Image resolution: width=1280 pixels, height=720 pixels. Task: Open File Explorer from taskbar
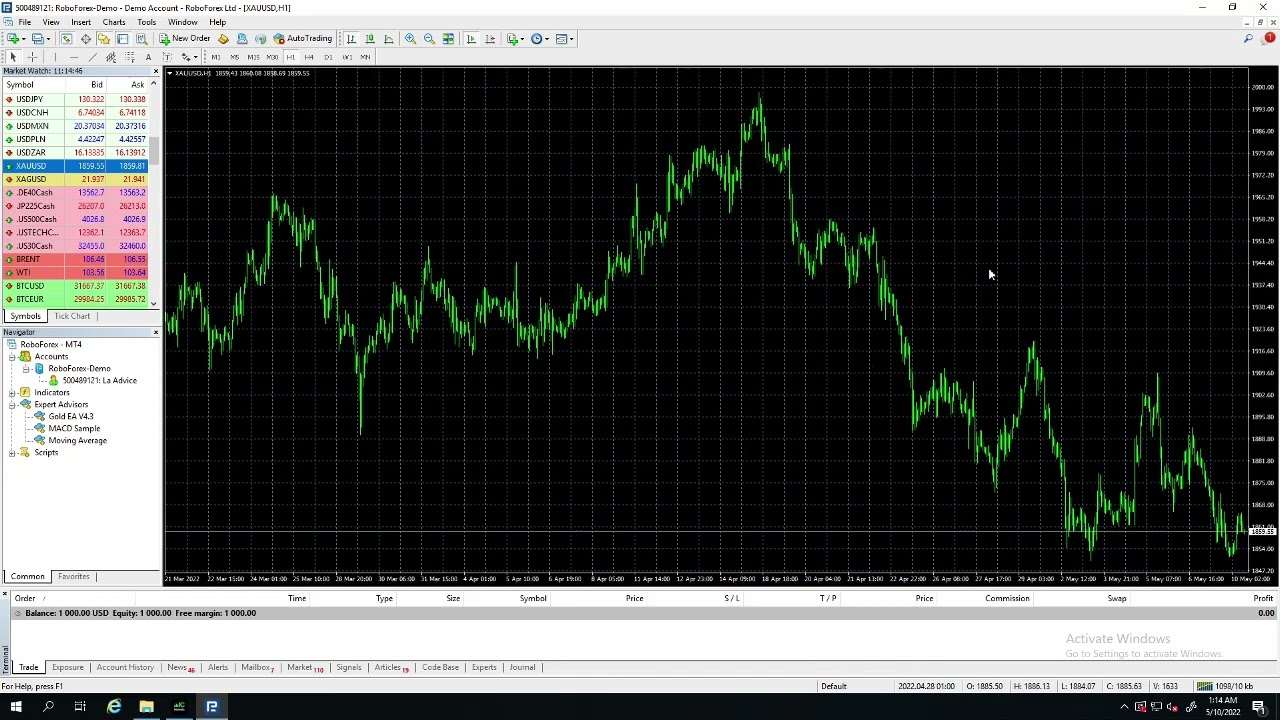click(x=146, y=707)
